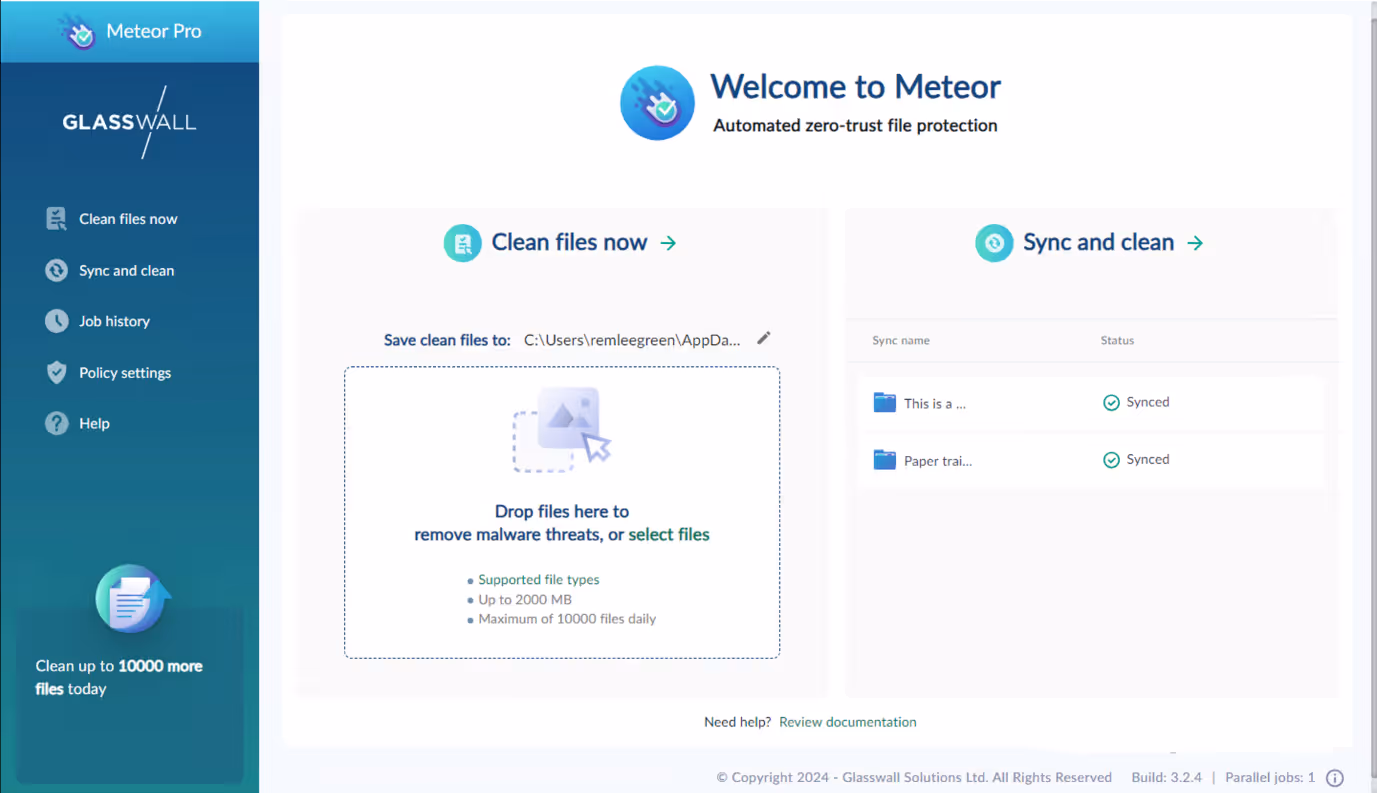1377x793 pixels.
Task: Click the Help question mark icon
Action: point(57,423)
